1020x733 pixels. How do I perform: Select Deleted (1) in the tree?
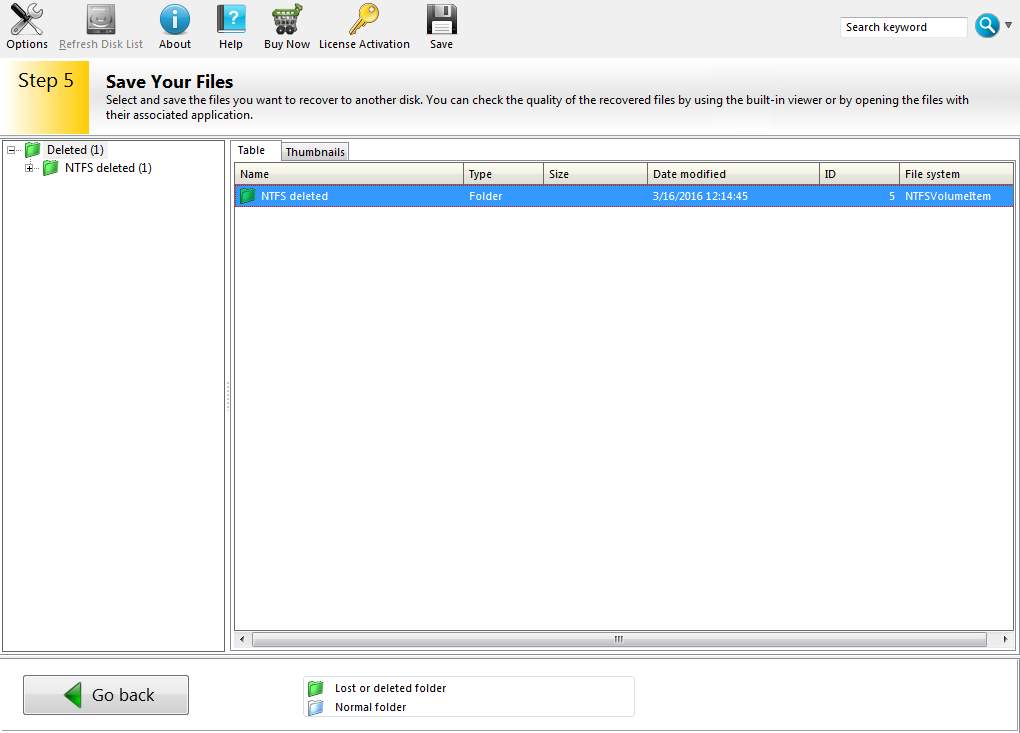coord(75,150)
